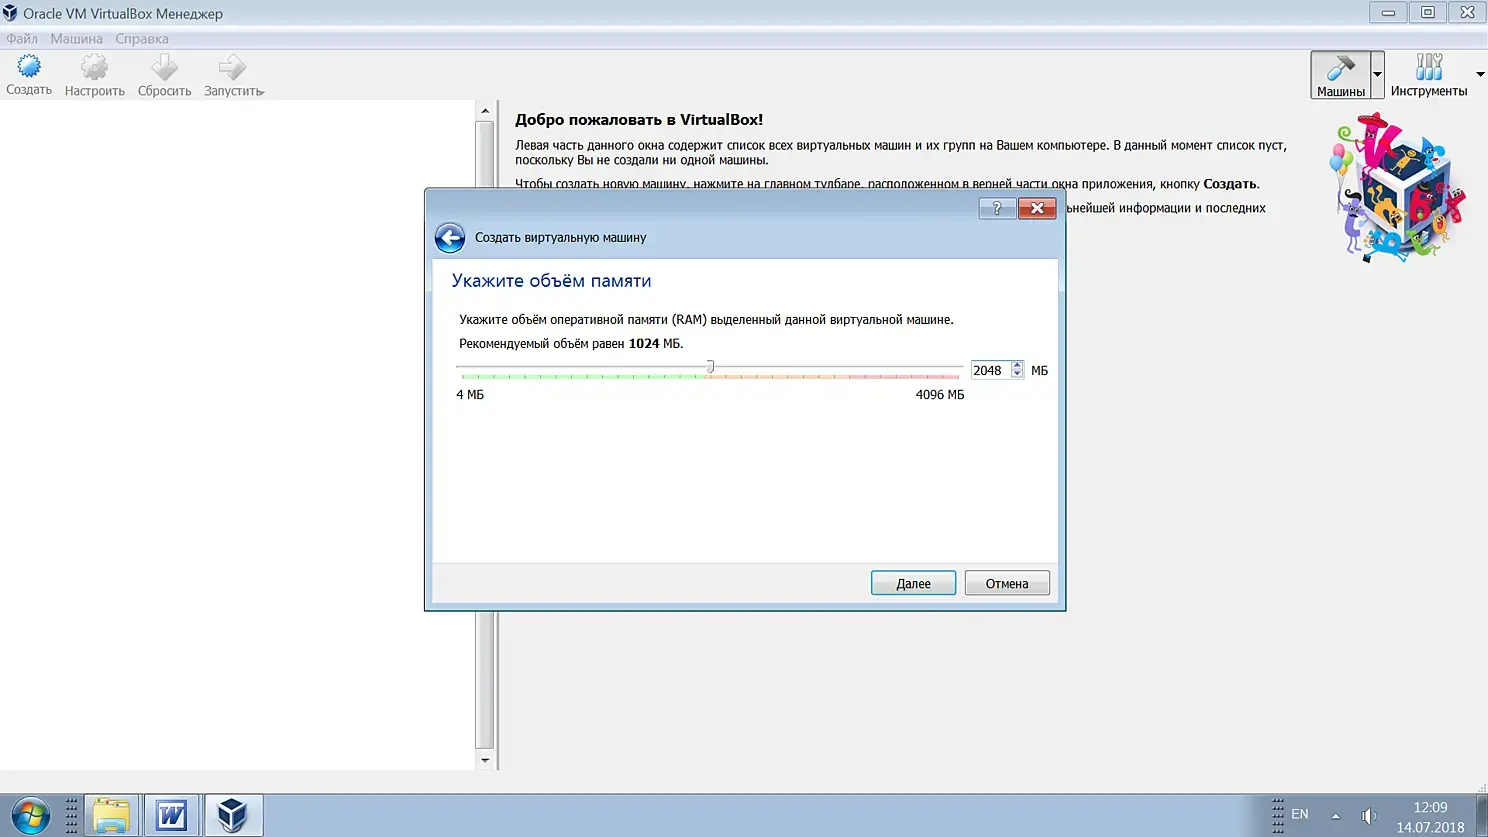This screenshot has width=1488, height=837.
Task: Open File Explorer from the taskbar
Action: click(111, 816)
